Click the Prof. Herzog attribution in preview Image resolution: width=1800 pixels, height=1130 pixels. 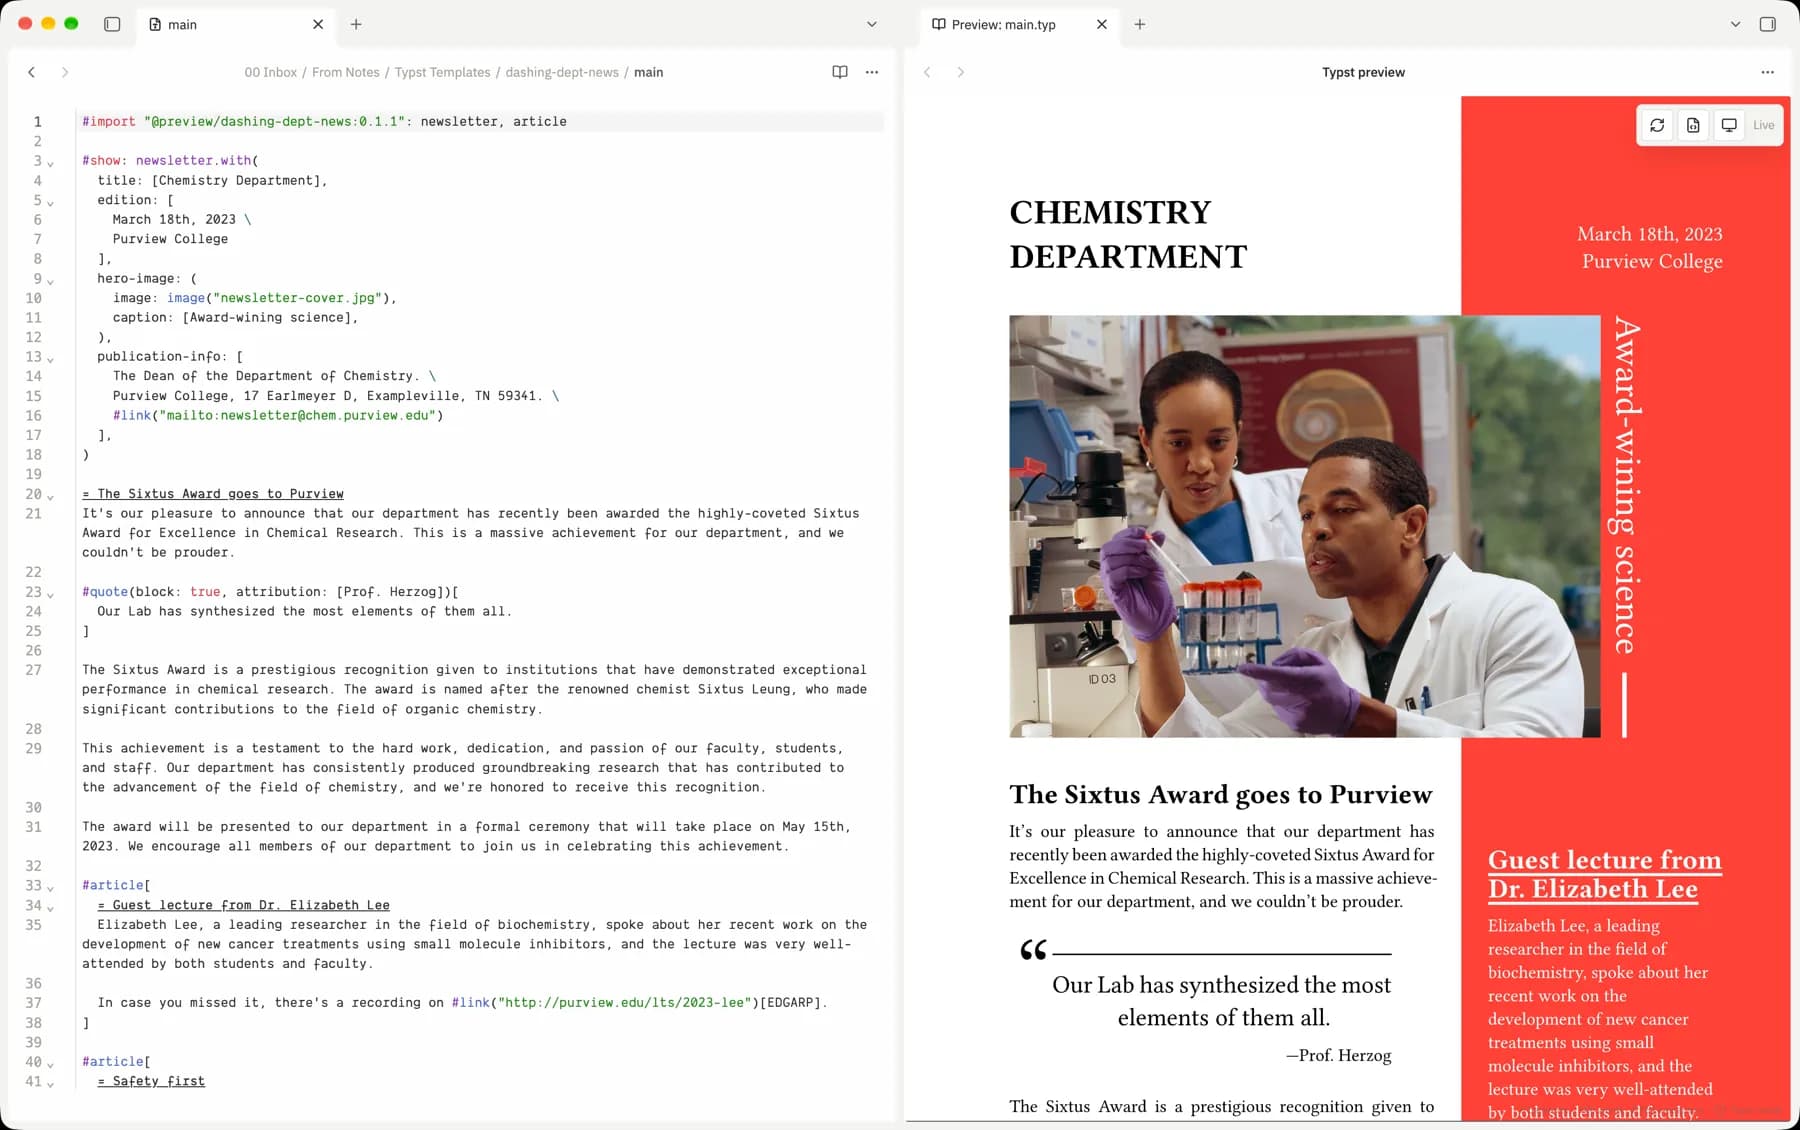pyautogui.click(x=1338, y=1055)
